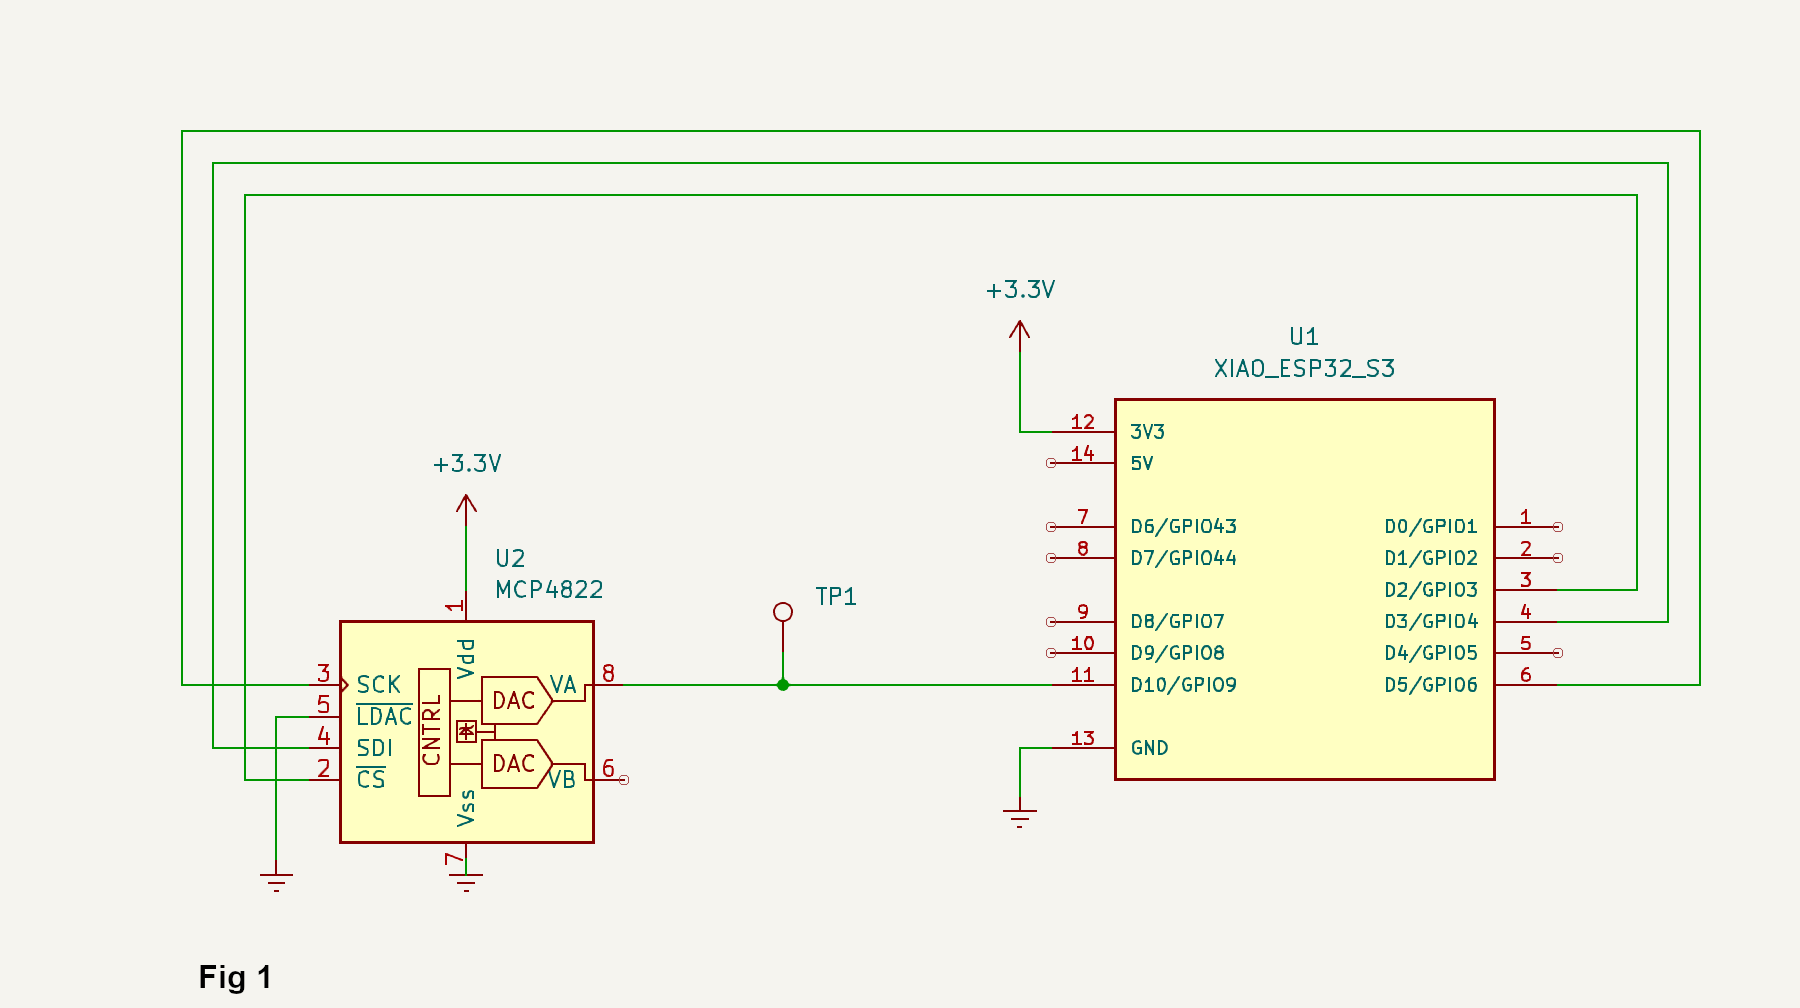
Task: Click the Fig 1 caption text
Action: pos(235,977)
